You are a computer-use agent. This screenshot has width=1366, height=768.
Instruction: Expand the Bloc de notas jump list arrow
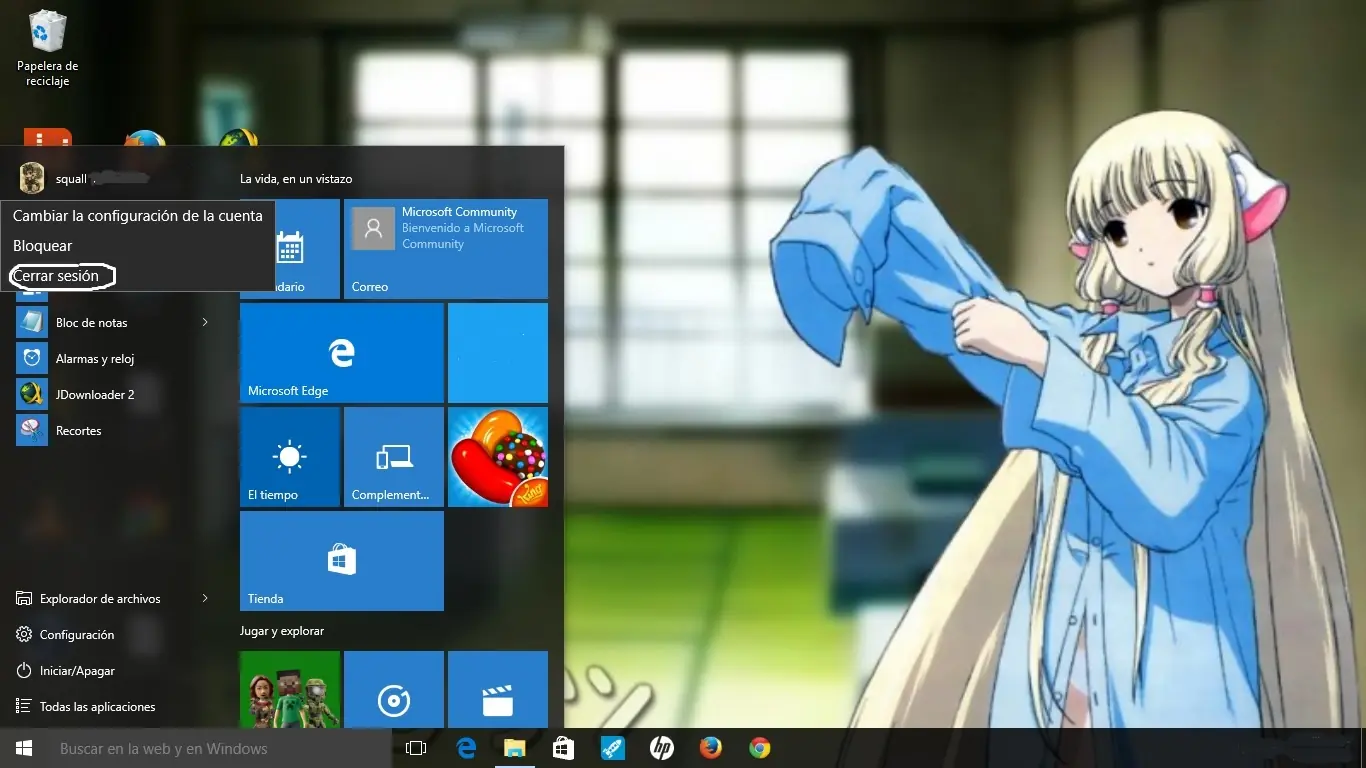[205, 322]
